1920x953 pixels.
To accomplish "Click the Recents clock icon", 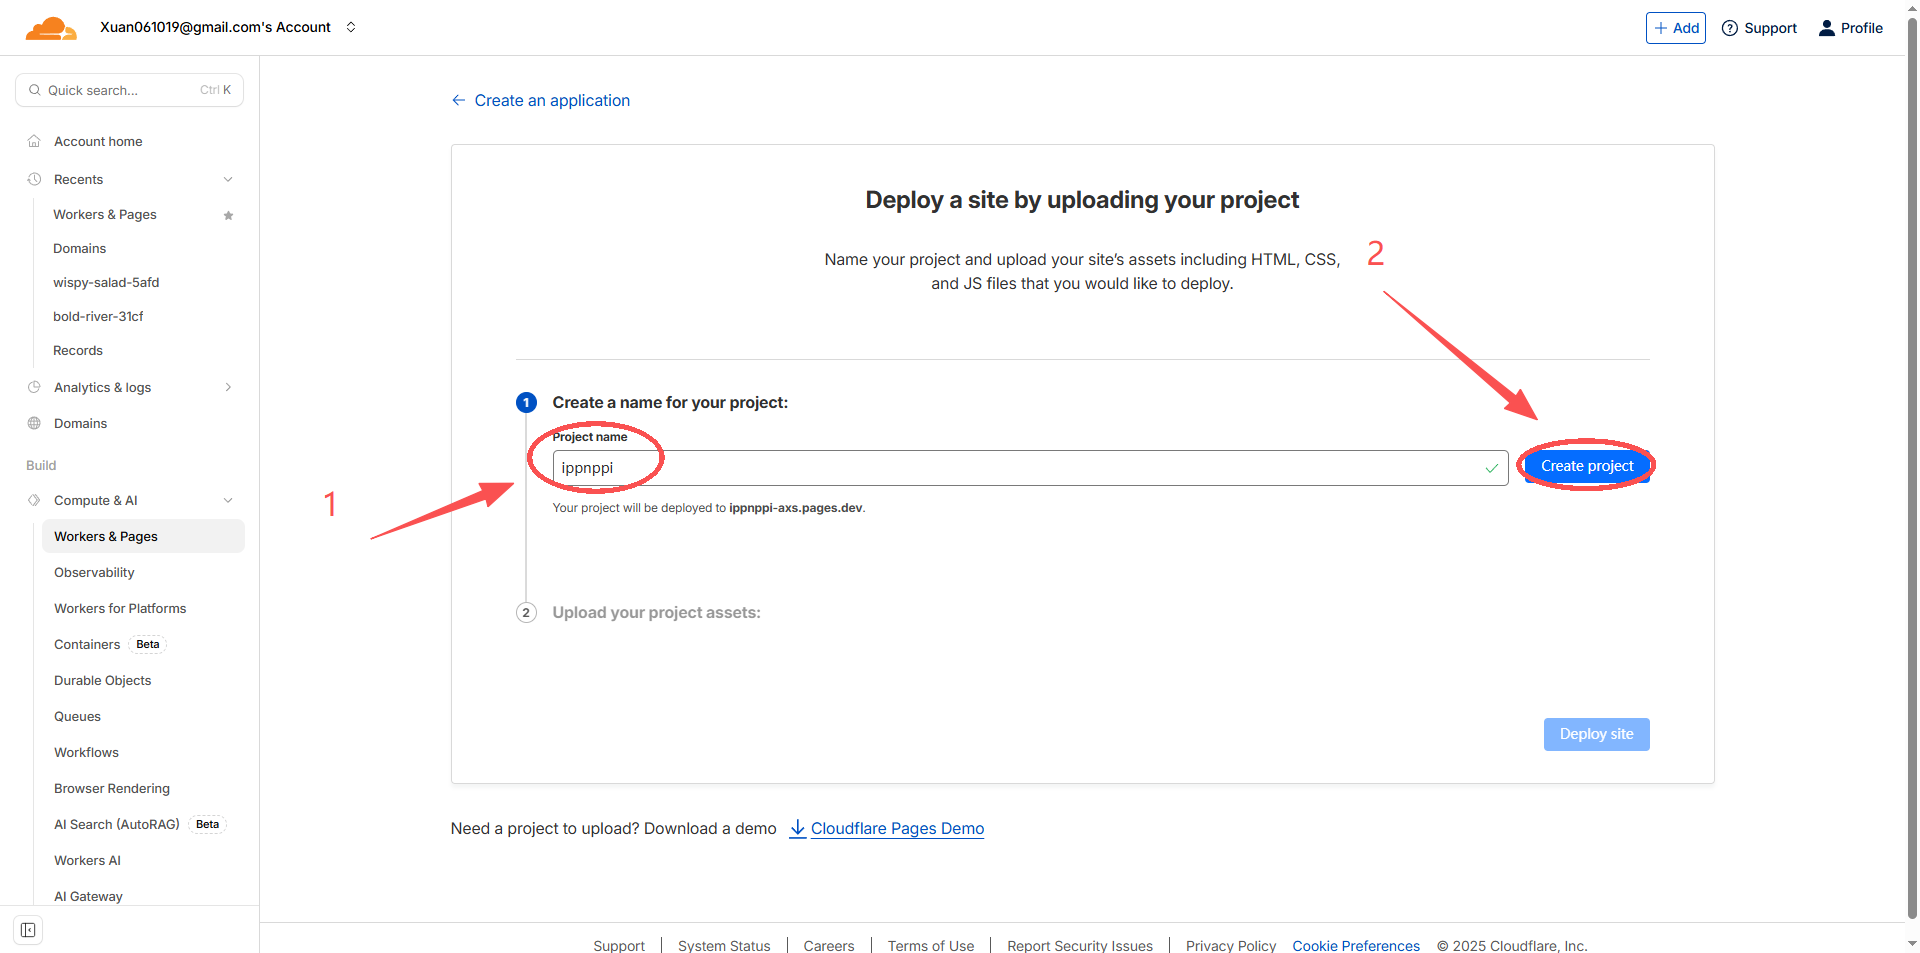I will pos(34,179).
